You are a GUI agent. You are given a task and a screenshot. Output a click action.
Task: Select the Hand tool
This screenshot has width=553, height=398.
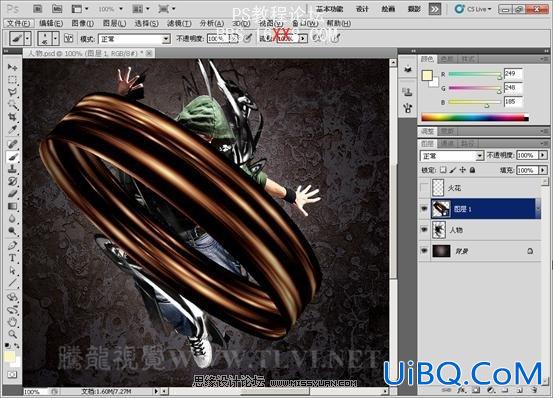12,322
